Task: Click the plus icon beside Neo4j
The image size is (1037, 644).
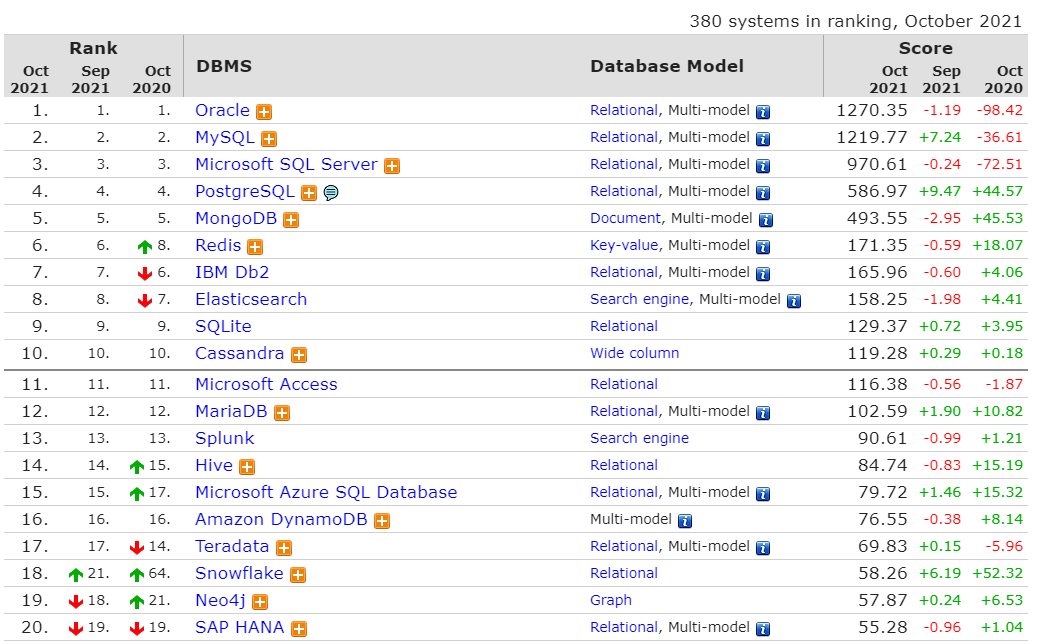Action: pos(260,602)
